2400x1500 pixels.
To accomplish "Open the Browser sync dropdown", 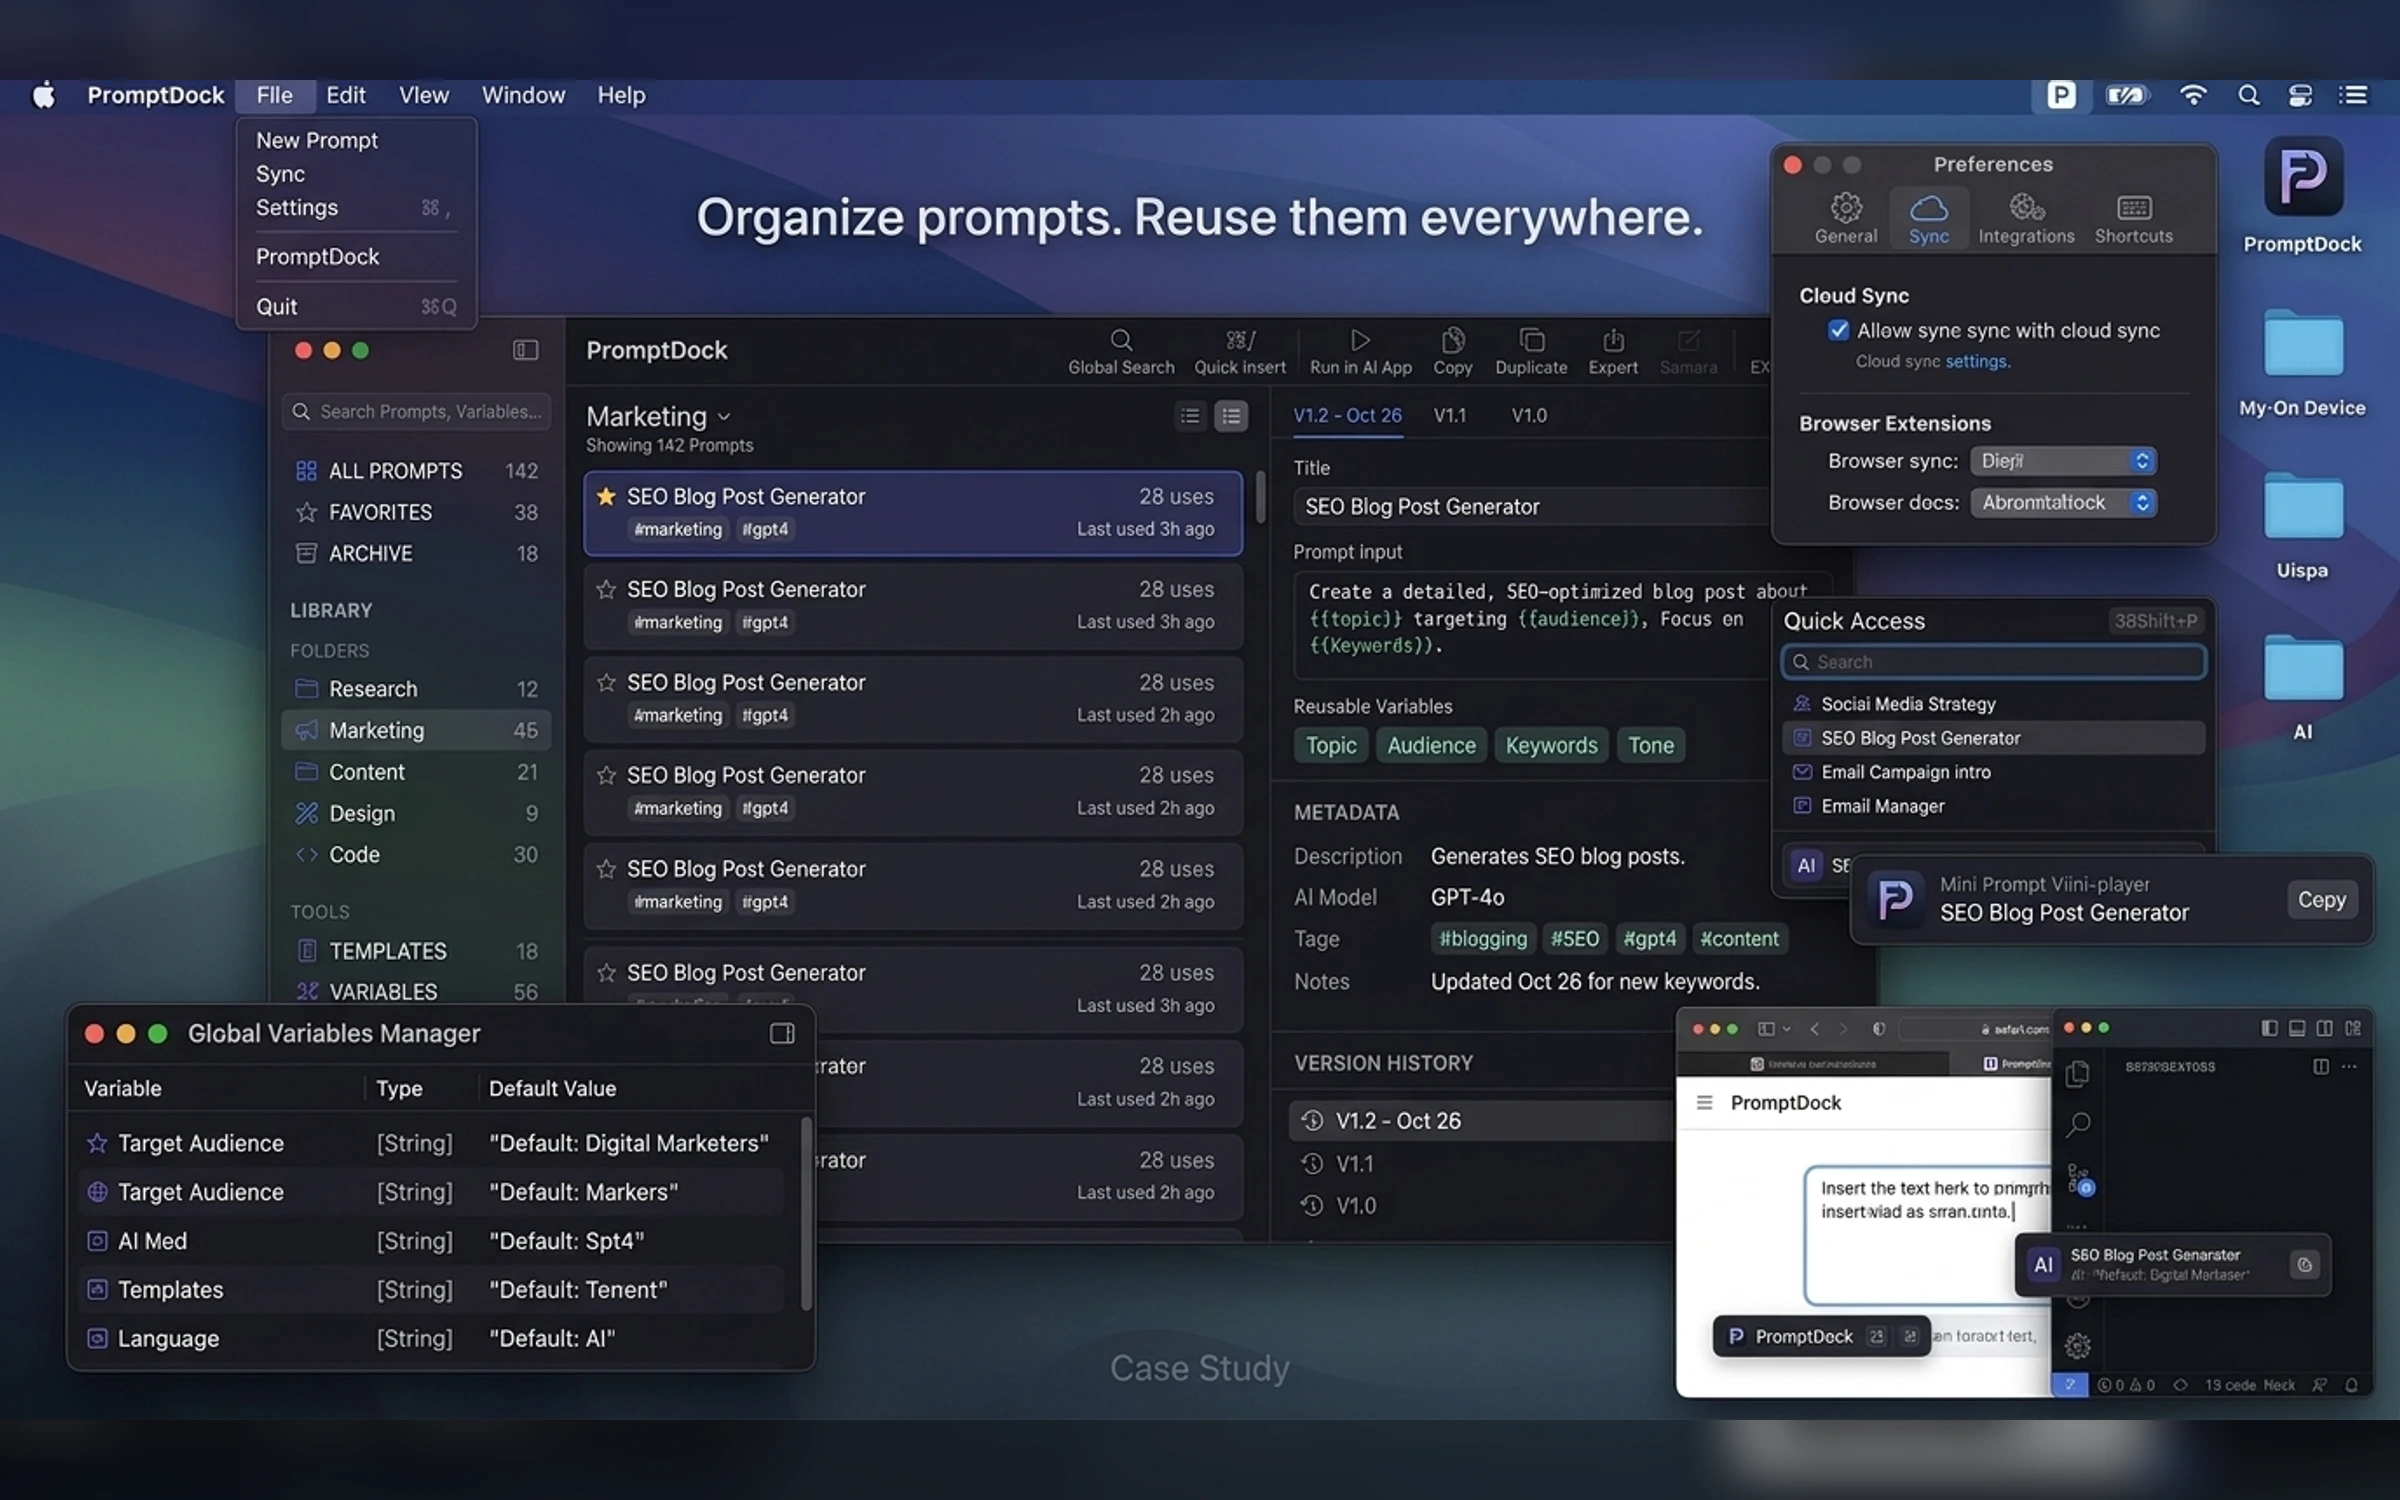I will tap(2062, 461).
